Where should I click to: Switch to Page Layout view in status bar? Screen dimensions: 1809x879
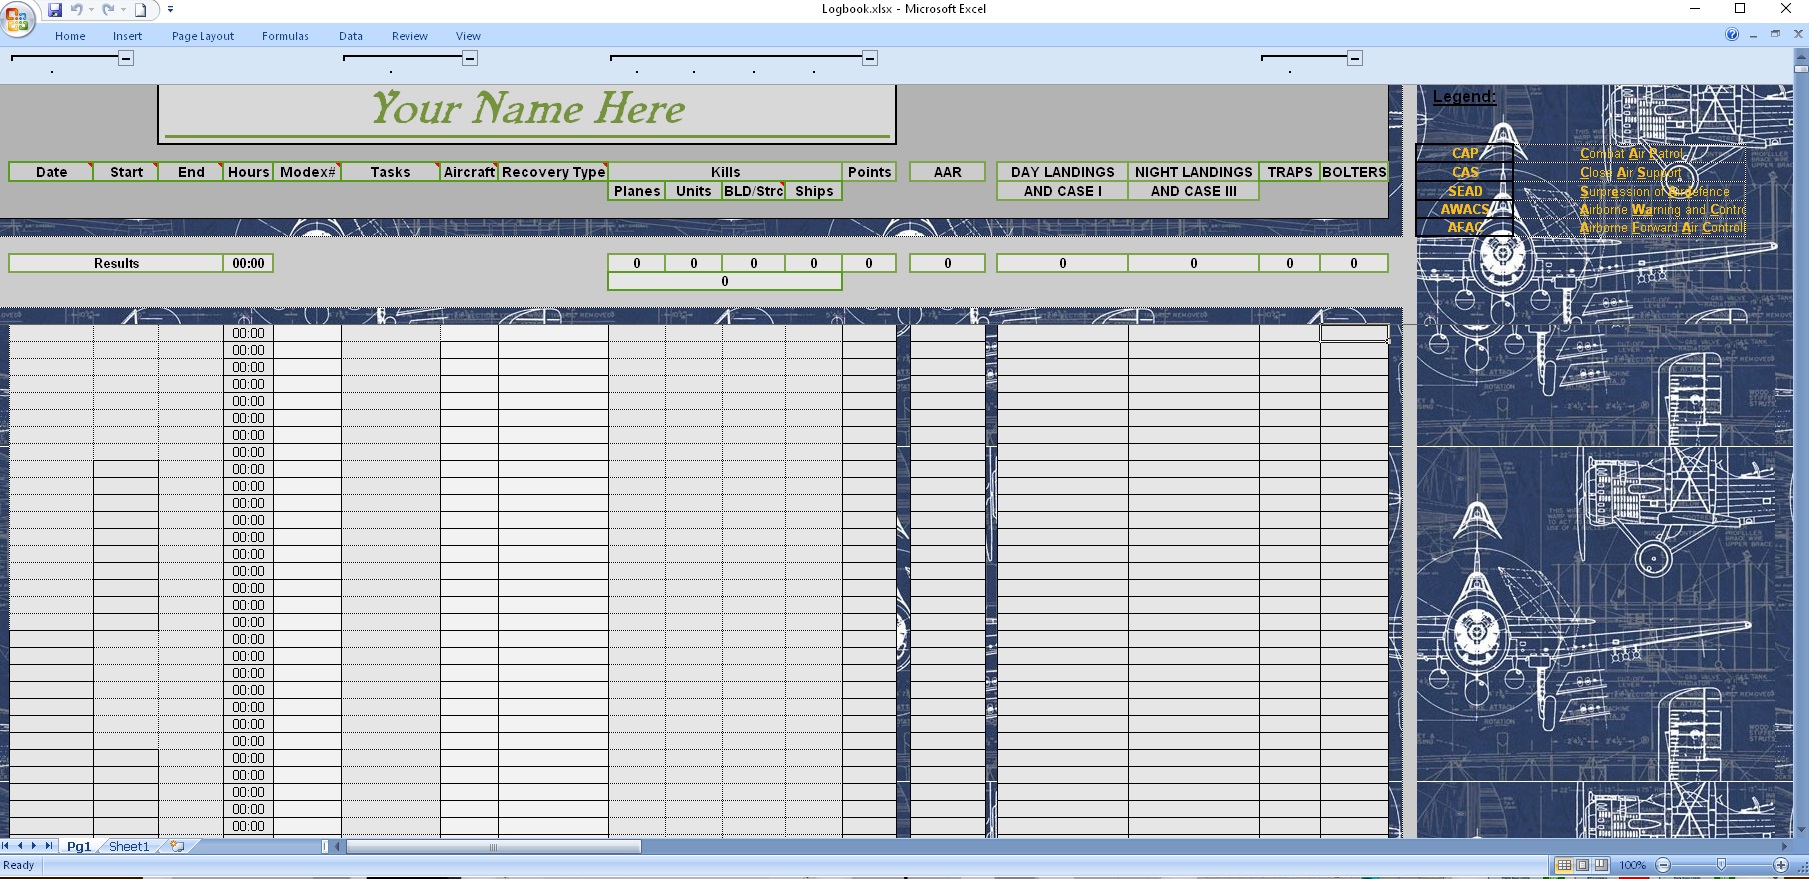tap(1582, 865)
